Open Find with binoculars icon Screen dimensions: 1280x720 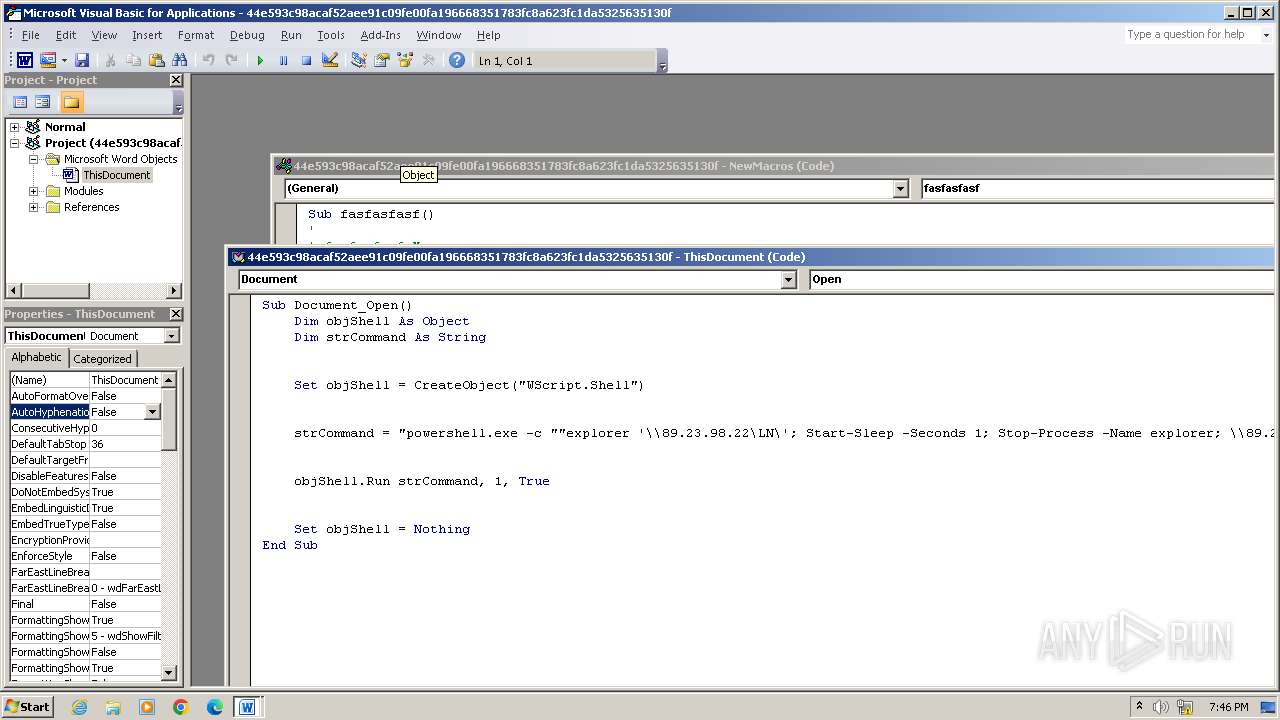(180, 61)
